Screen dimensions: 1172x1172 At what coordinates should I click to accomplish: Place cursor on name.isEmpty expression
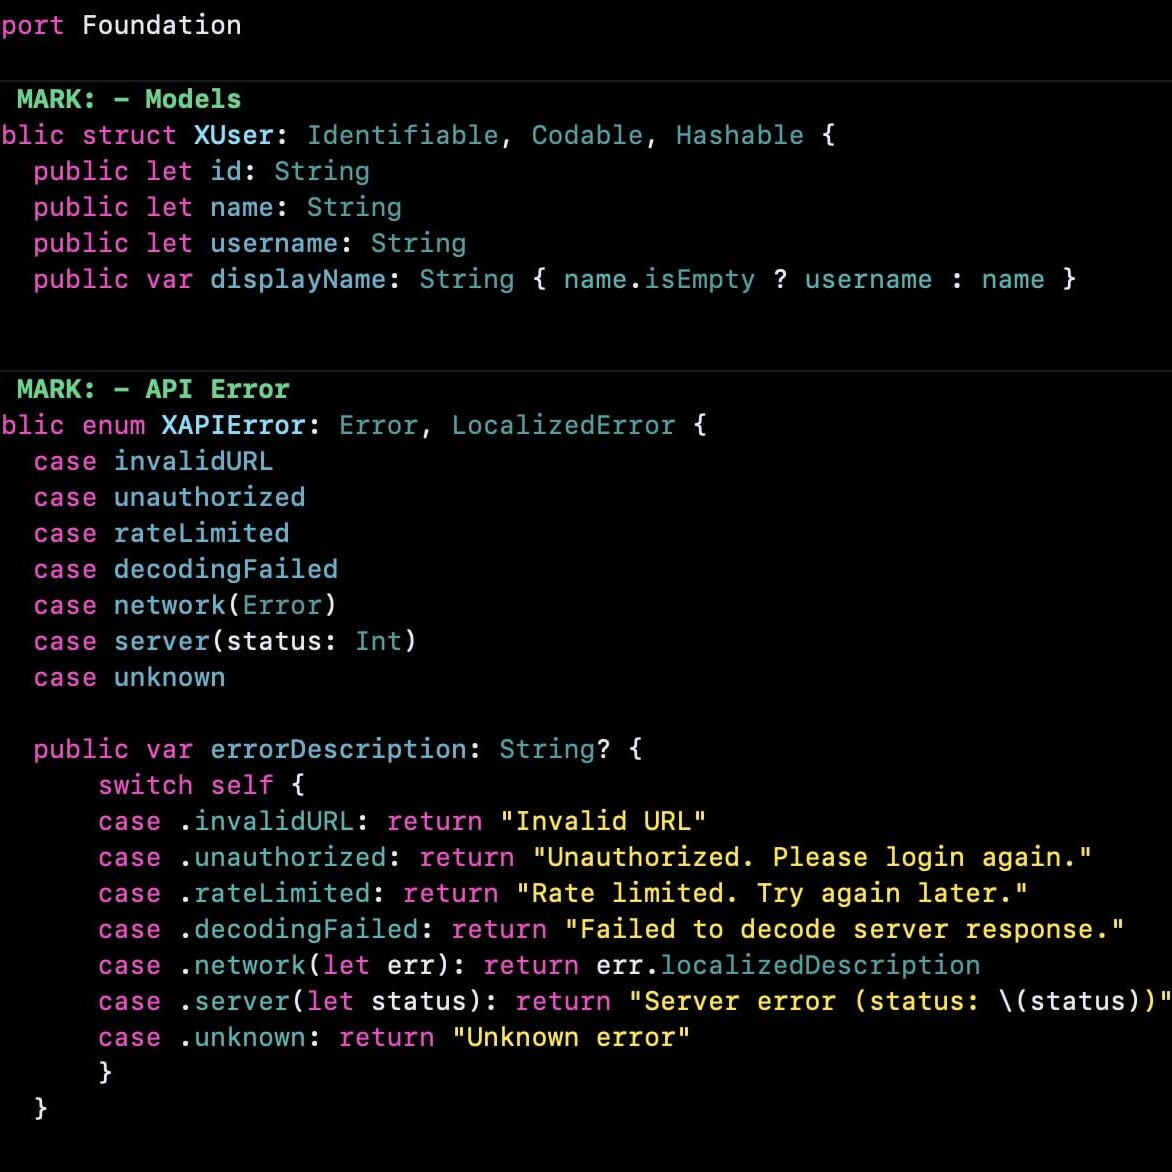(x=658, y=279)
